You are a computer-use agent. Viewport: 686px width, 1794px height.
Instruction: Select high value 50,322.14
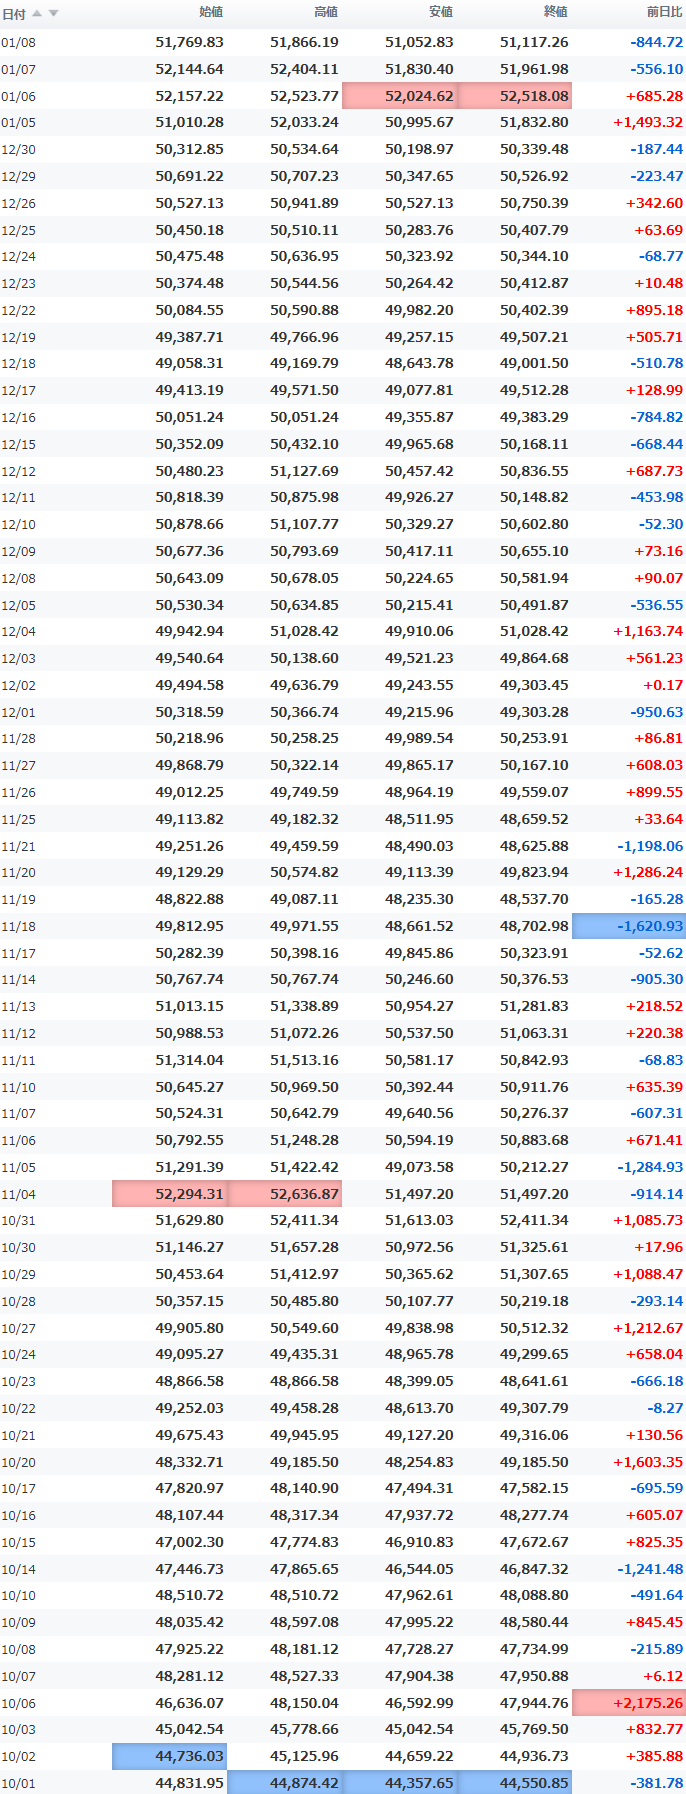pyautogui.click(x=305, y=766)
